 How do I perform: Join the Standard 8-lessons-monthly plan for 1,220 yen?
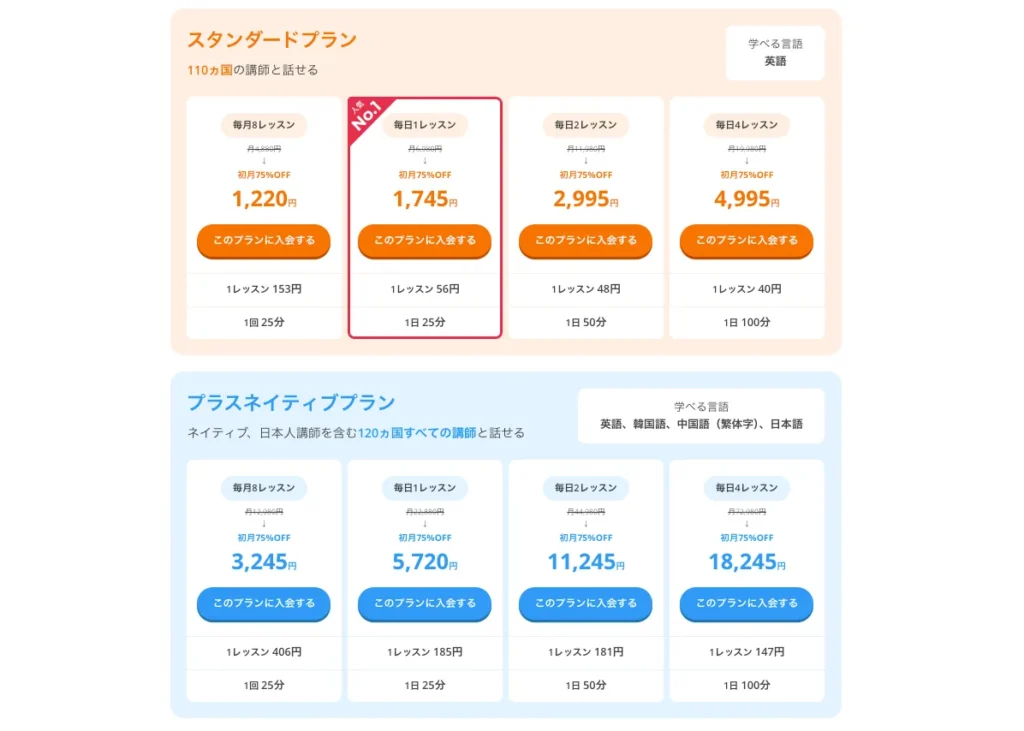[263, 240]
